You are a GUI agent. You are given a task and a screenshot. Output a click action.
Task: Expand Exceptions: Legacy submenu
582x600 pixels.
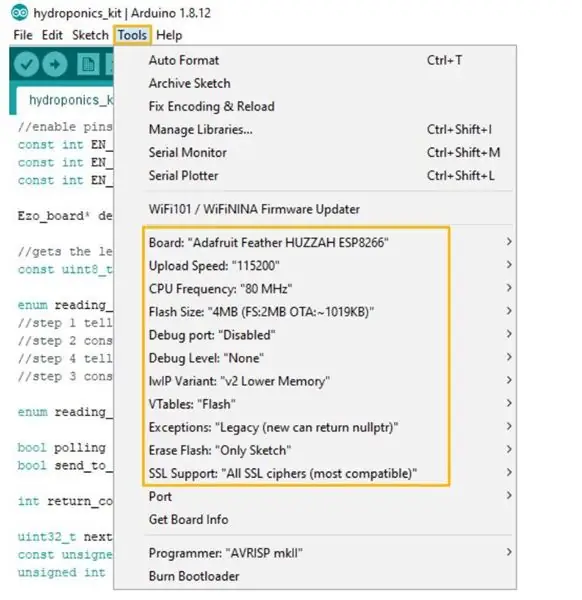coord(315,427)
